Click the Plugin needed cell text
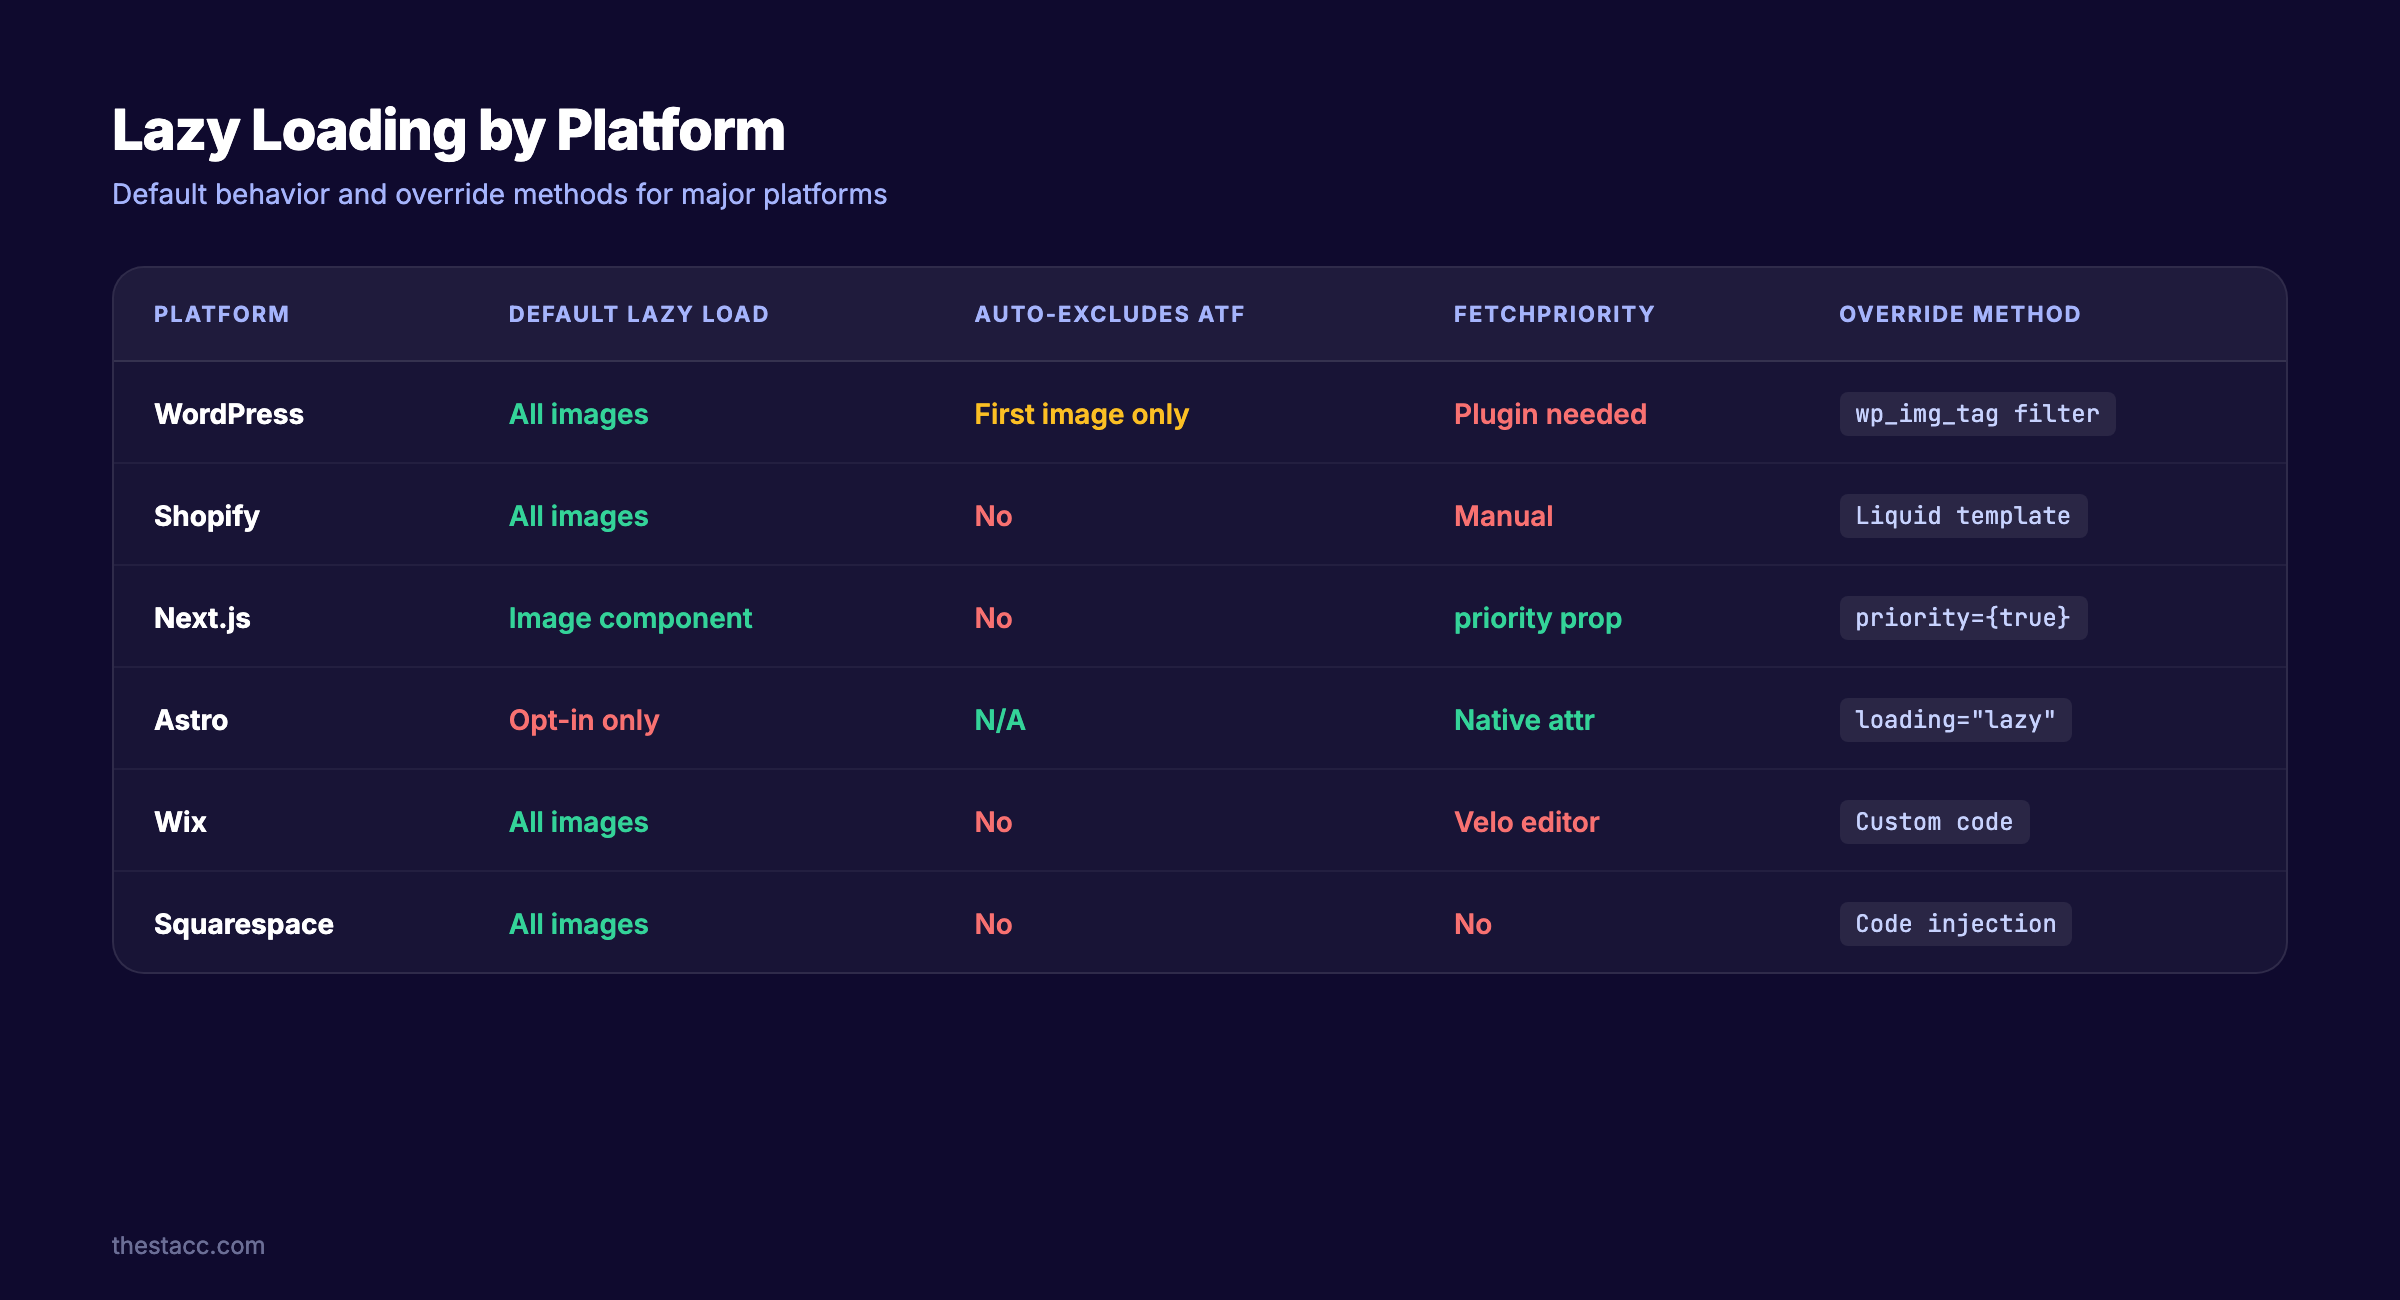Image resolution: width=2400 pixels, height=1300 pixels. pyautogui.click(x=1551, y=413)
